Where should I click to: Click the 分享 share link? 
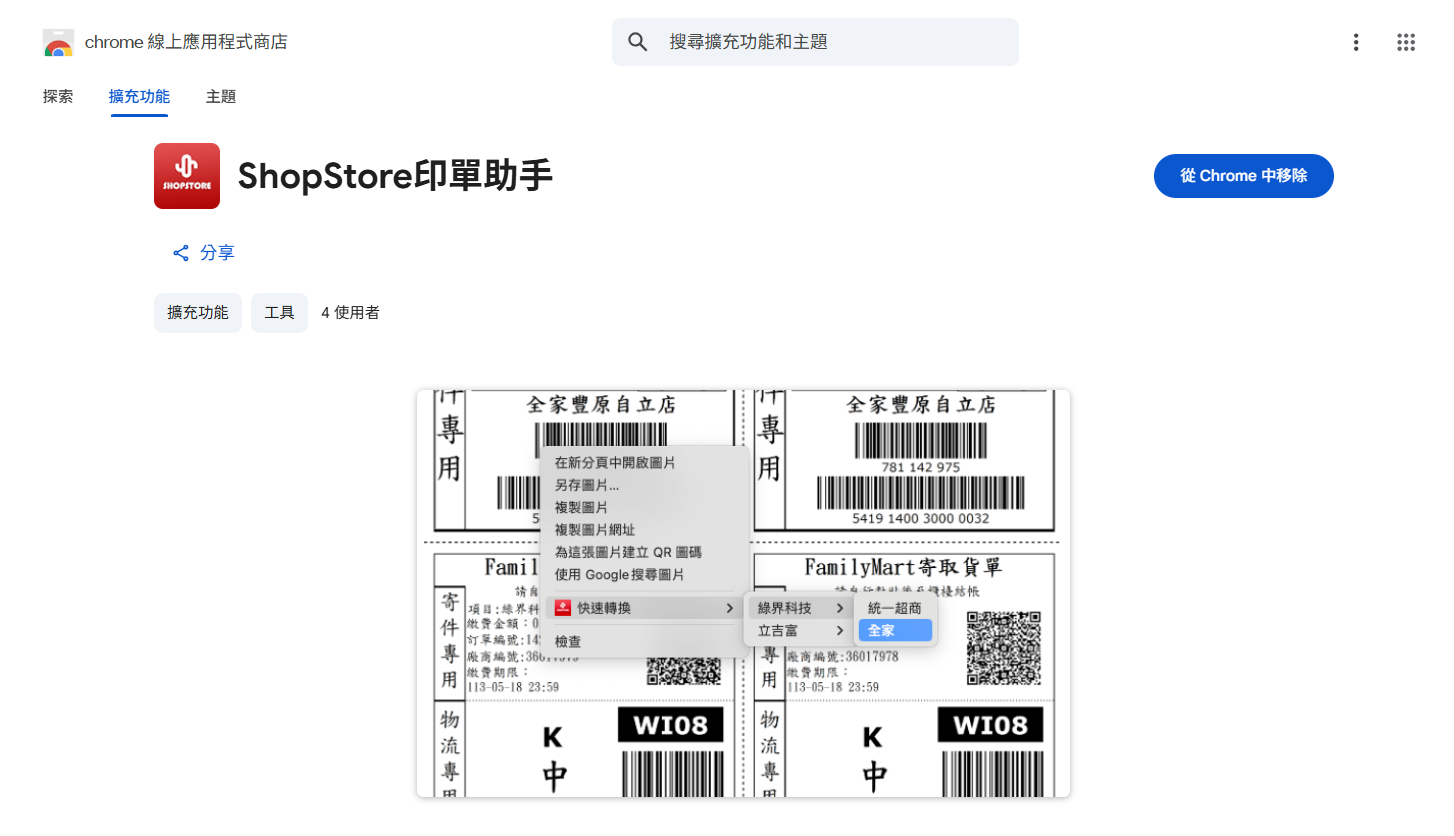pos(204,253)
